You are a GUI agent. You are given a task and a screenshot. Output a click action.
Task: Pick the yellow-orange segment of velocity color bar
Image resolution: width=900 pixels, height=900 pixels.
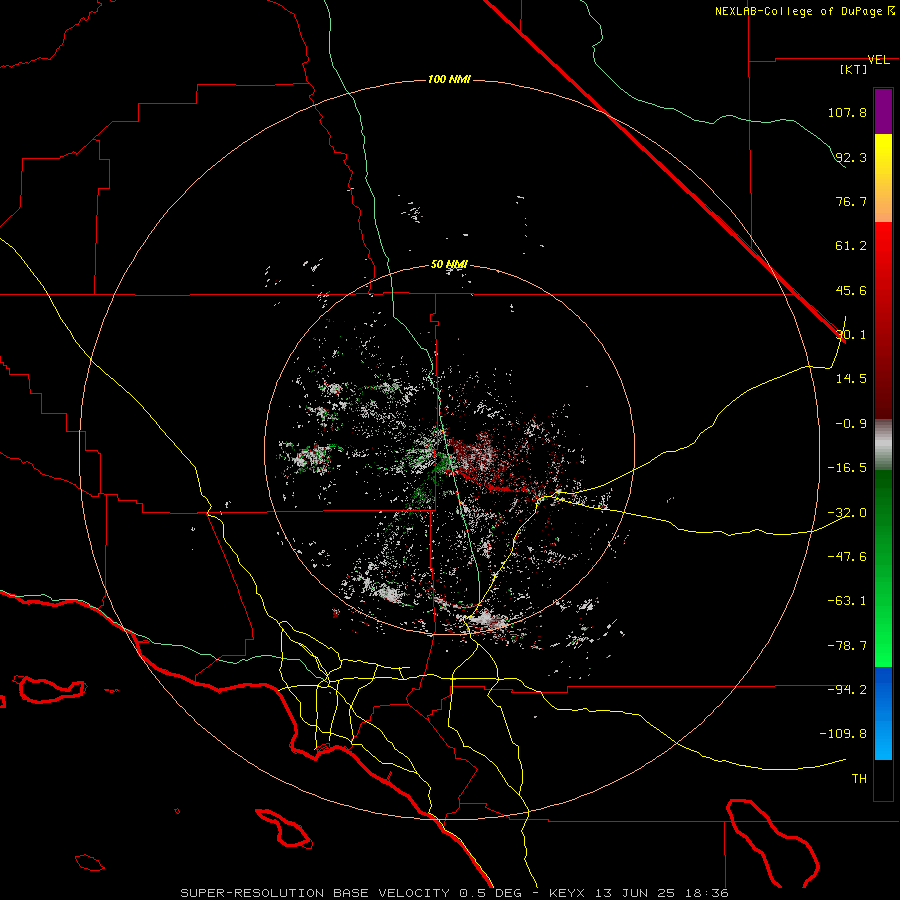click(x=883, y=178)
